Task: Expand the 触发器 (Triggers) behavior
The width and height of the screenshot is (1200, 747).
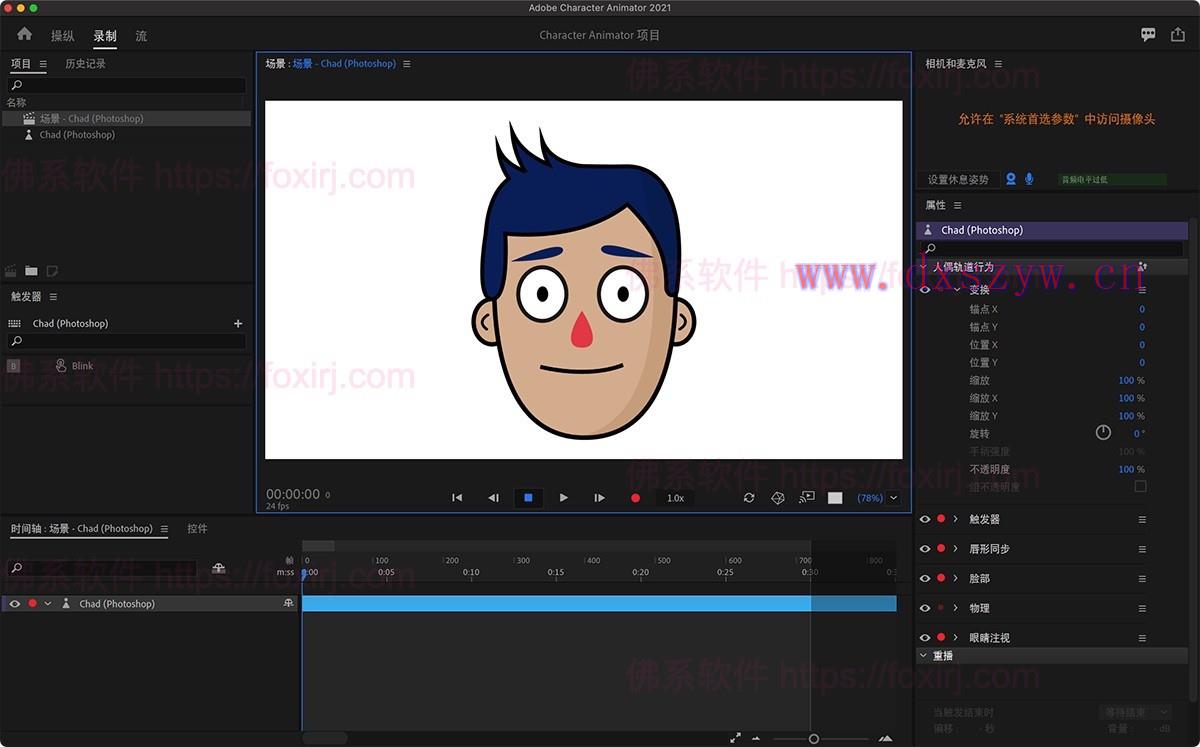Action: coord(956,520)
